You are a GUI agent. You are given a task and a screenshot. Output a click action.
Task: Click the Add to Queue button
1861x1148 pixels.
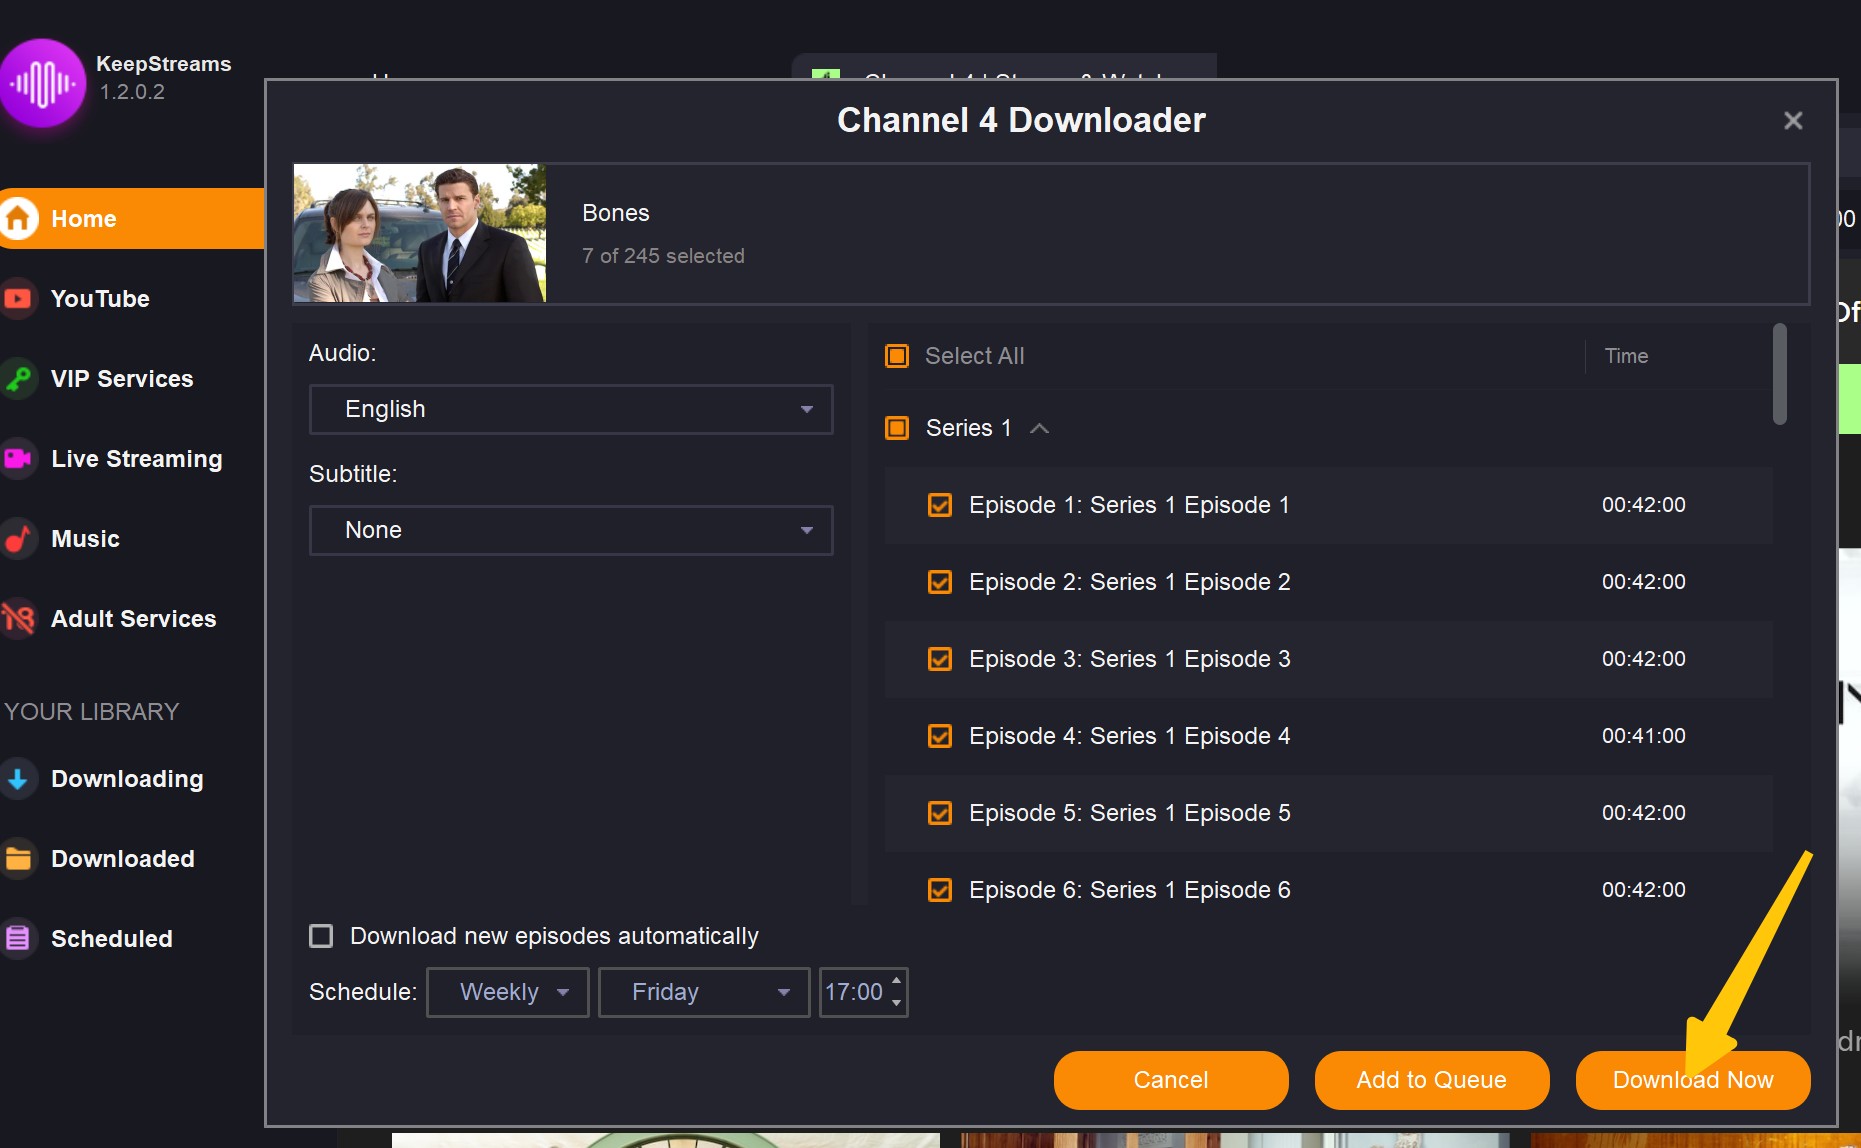click(1431, 1080)
